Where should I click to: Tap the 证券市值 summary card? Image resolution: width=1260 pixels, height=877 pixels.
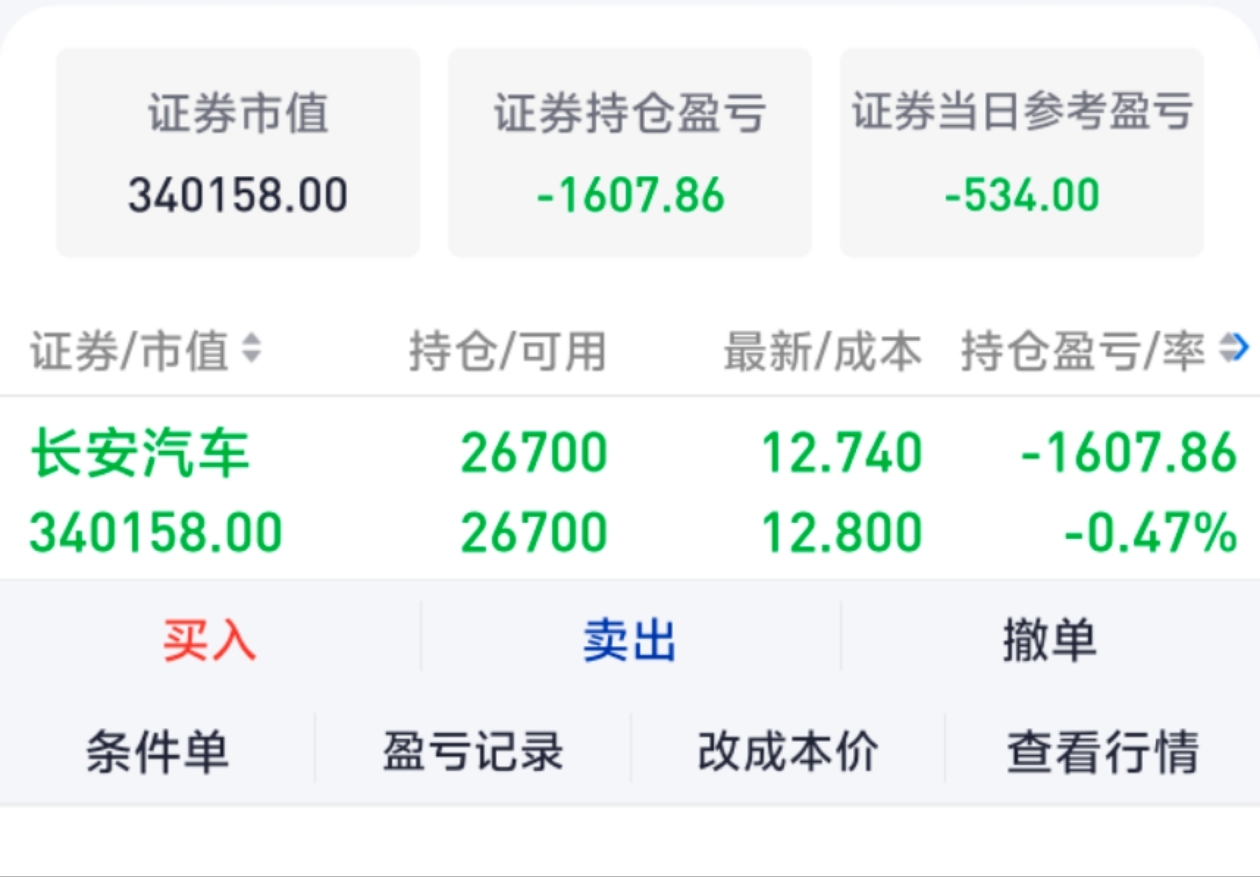point(238,152)
